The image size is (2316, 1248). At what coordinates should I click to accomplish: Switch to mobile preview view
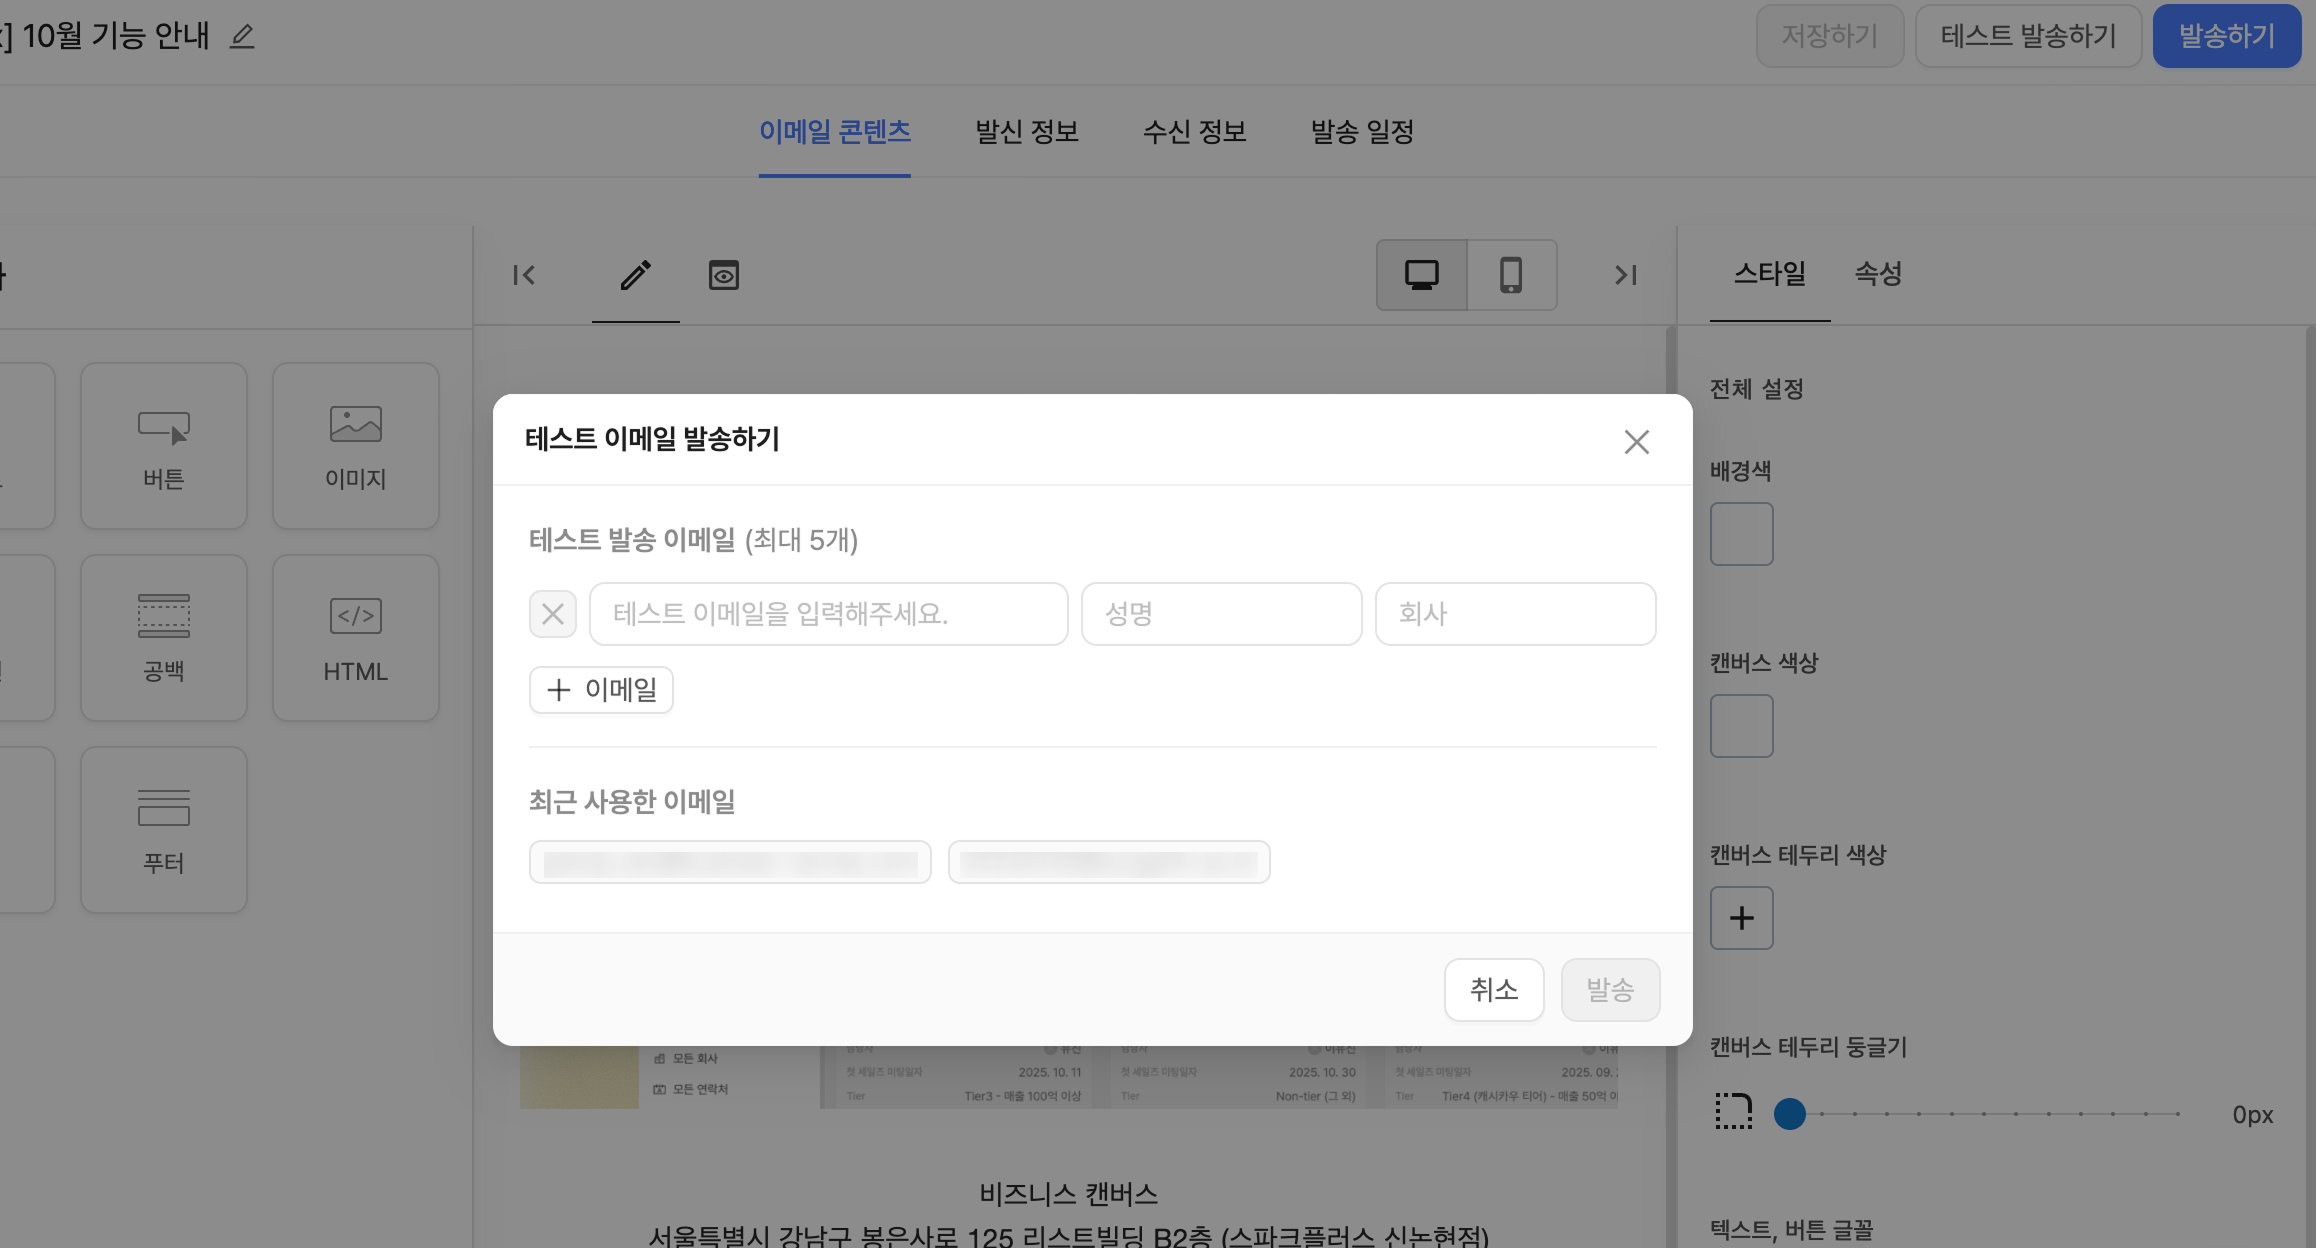(1511, 275)
